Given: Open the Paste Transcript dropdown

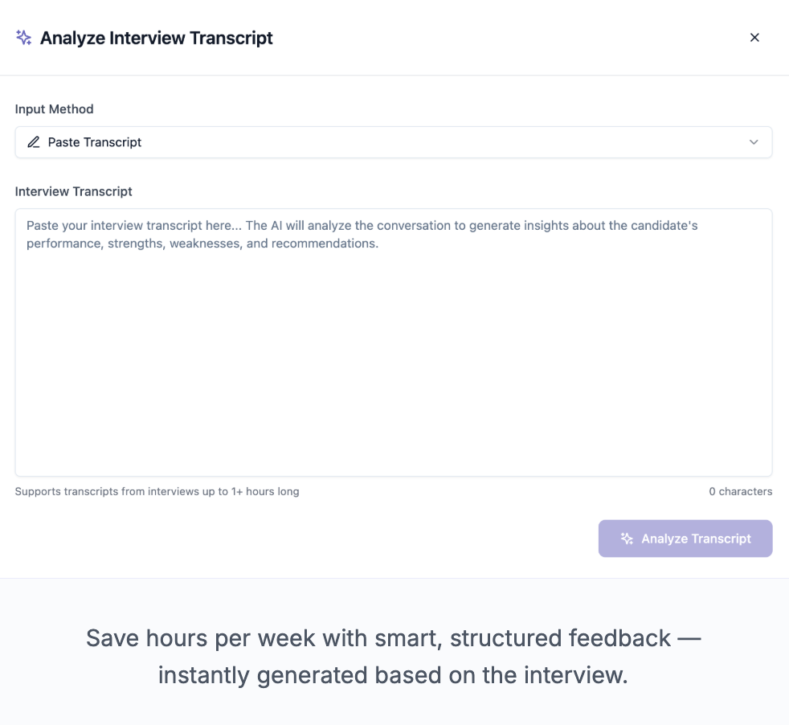Looking at the screenshot, I should click(x=393, y=142).
